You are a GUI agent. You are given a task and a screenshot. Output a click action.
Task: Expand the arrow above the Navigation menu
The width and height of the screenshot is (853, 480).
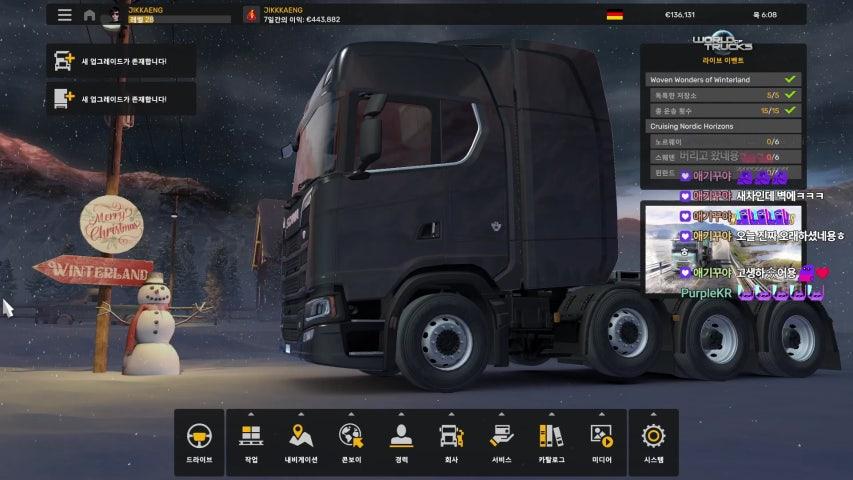pyautogui.click(x=300, y=414)
